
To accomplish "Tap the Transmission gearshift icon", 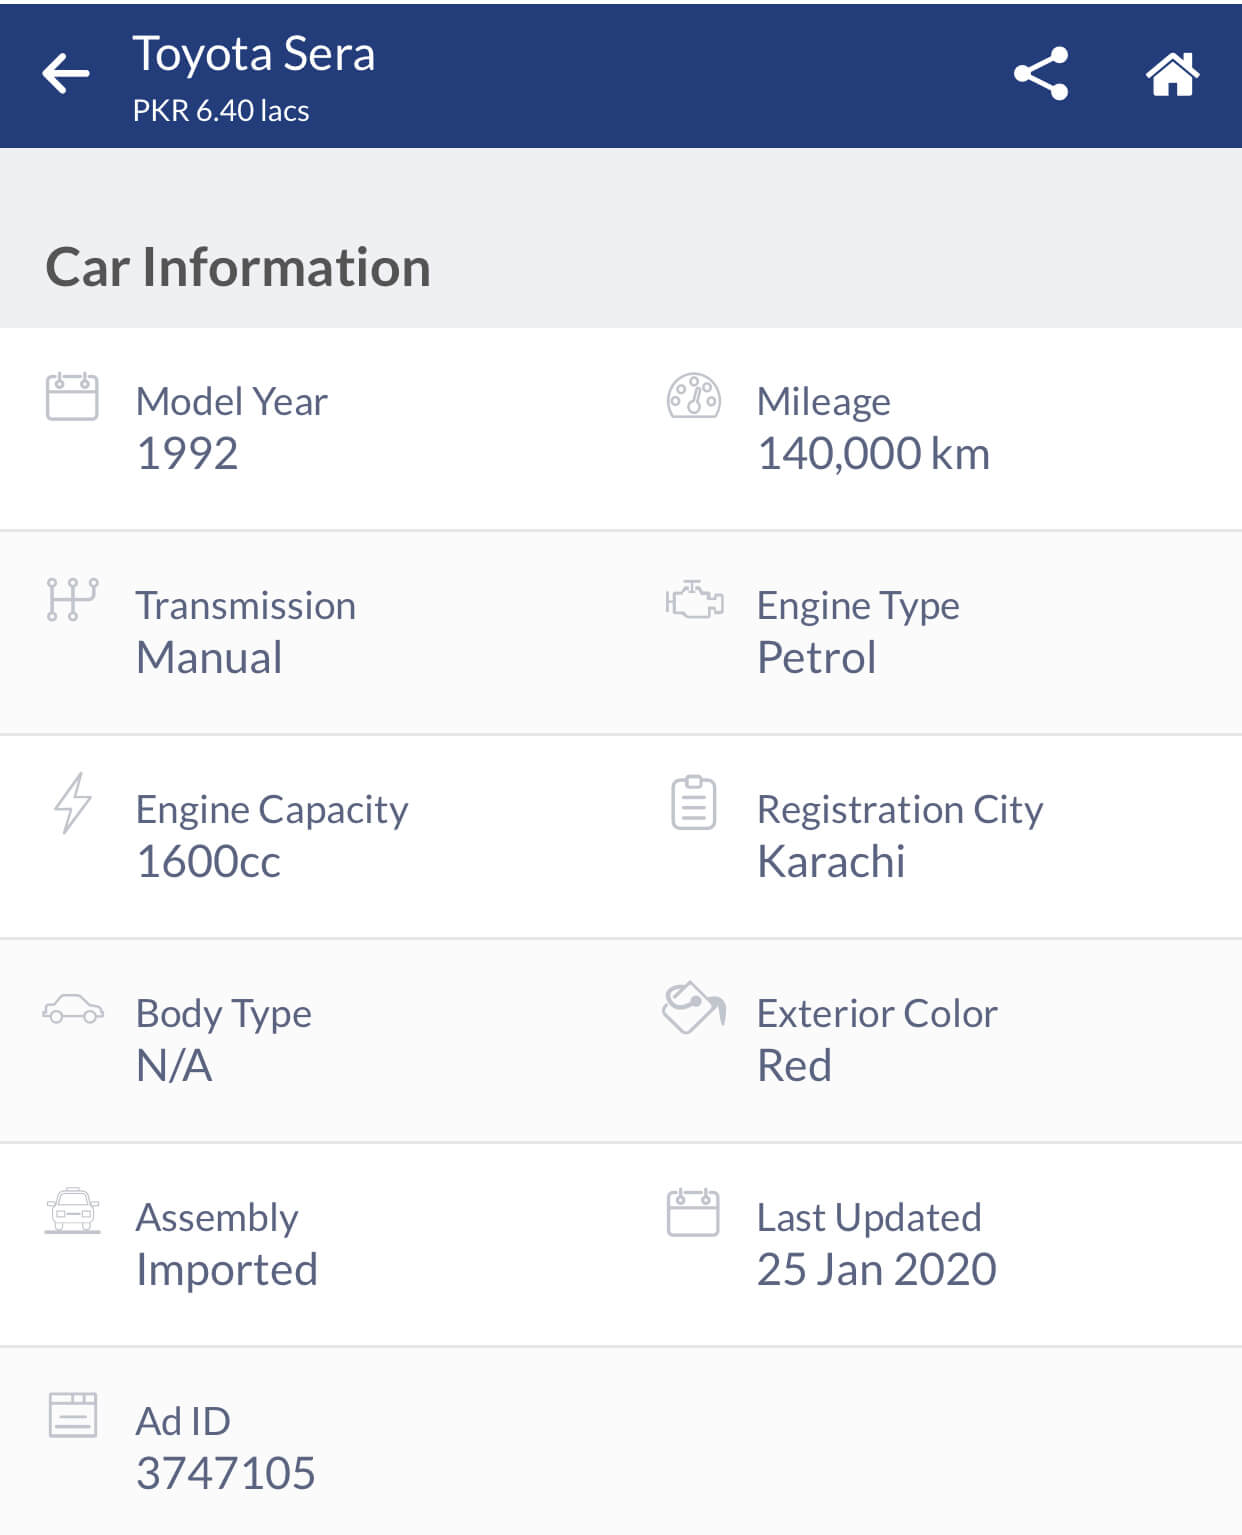I will click(72, 600).
